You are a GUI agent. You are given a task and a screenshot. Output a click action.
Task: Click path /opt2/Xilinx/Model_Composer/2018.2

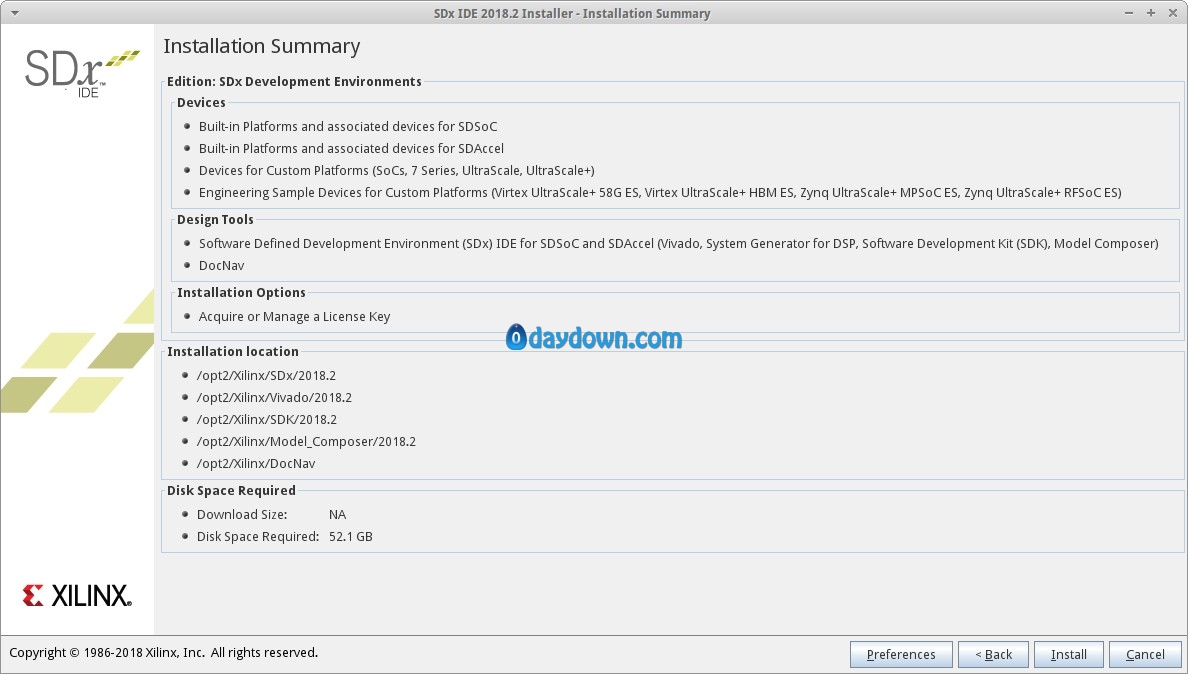306,441
